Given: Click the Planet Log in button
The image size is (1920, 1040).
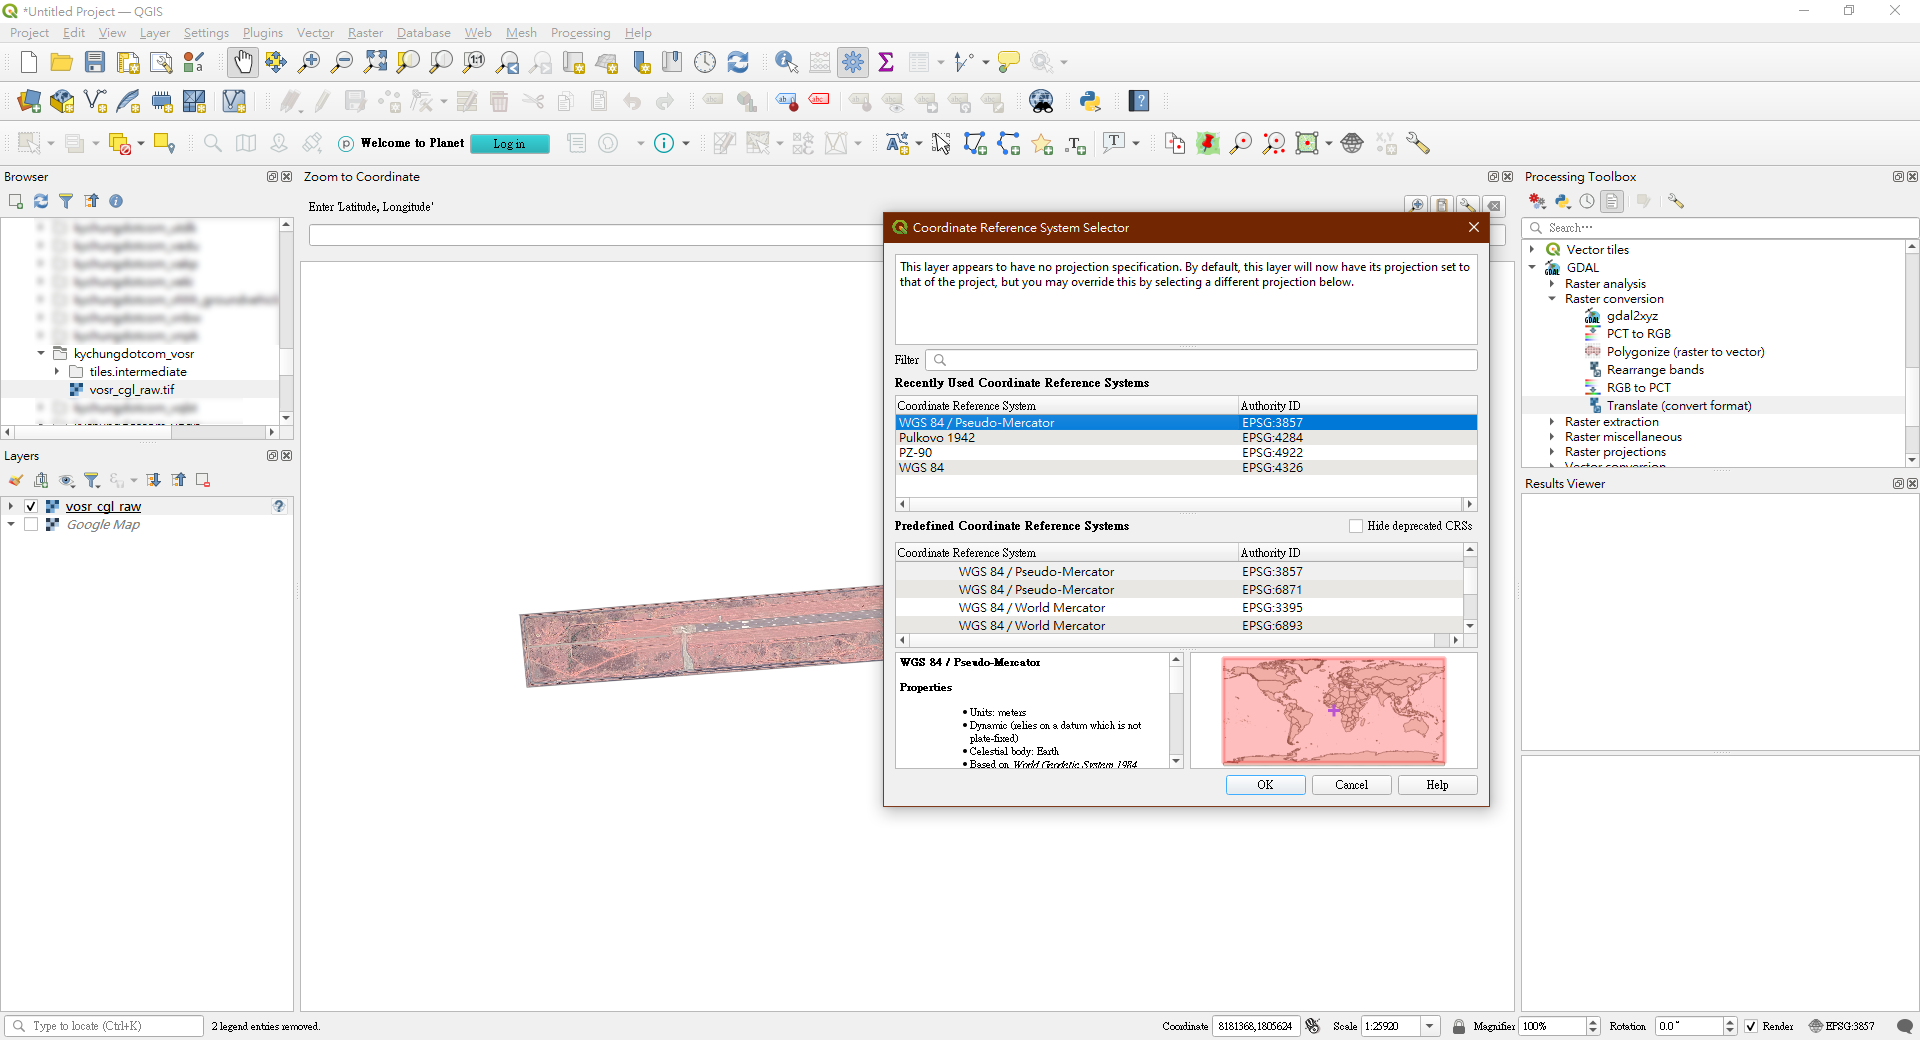Looking at the screenshot, I should 509,144.
